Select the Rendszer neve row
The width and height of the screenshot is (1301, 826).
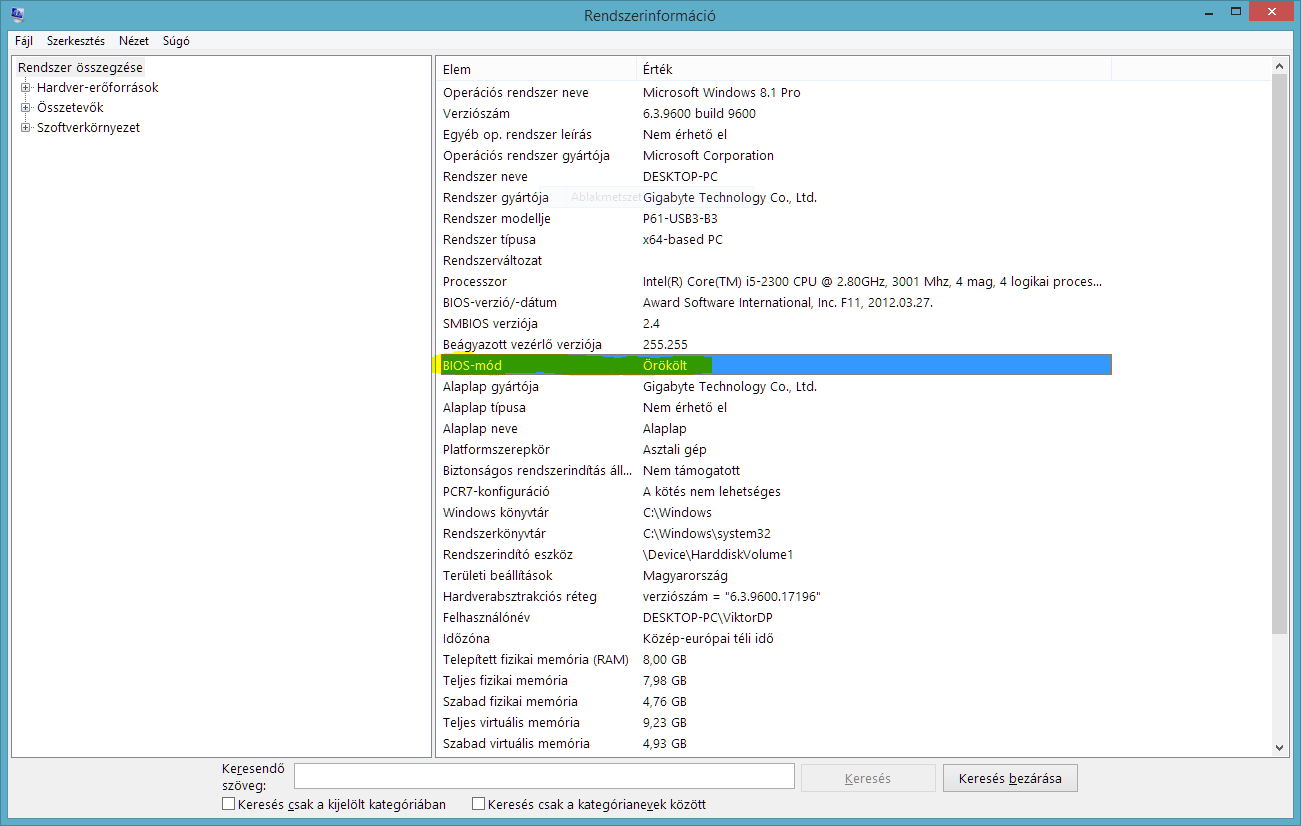(774, 176)
